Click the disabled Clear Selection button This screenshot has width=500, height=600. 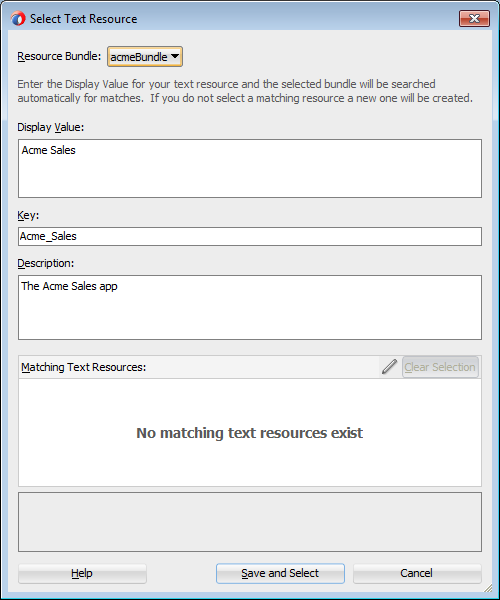440,367
